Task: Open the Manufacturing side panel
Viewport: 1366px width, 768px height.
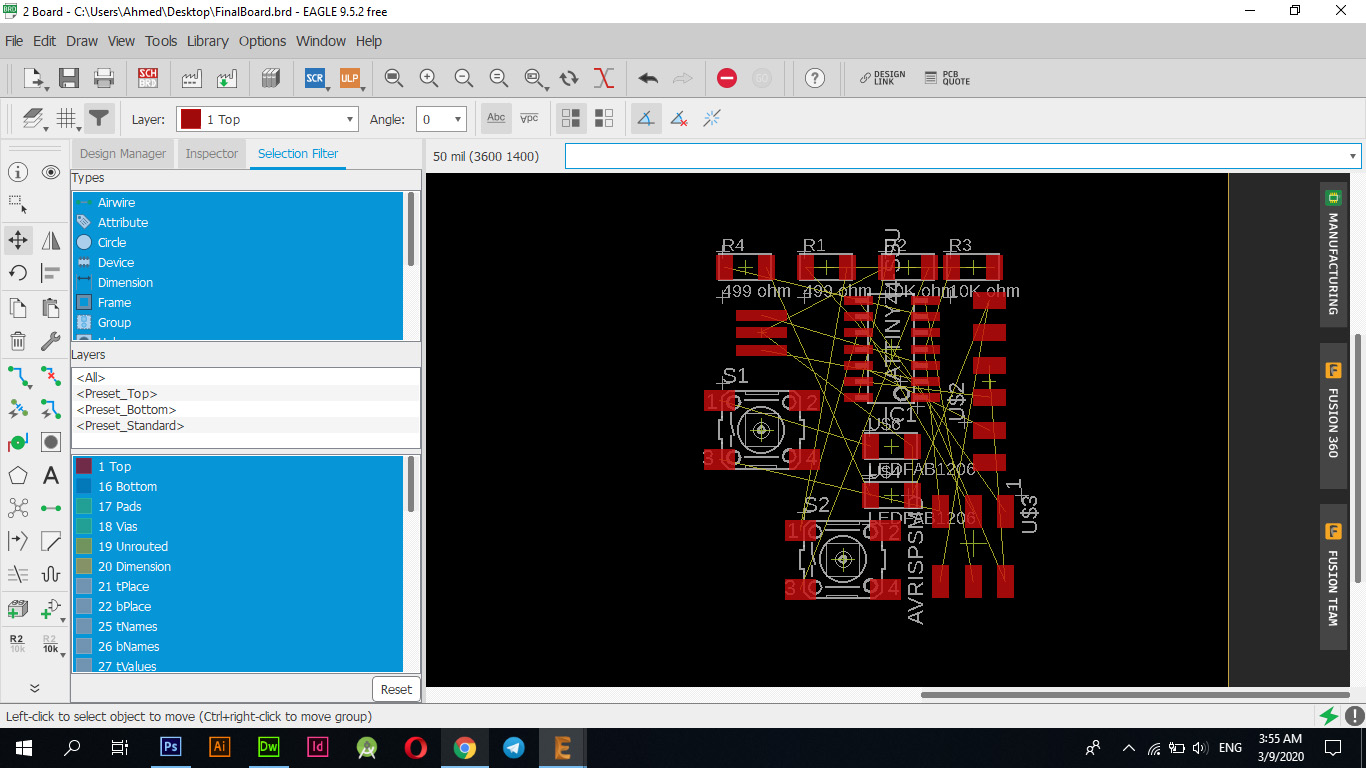Action: [1333, 253]
